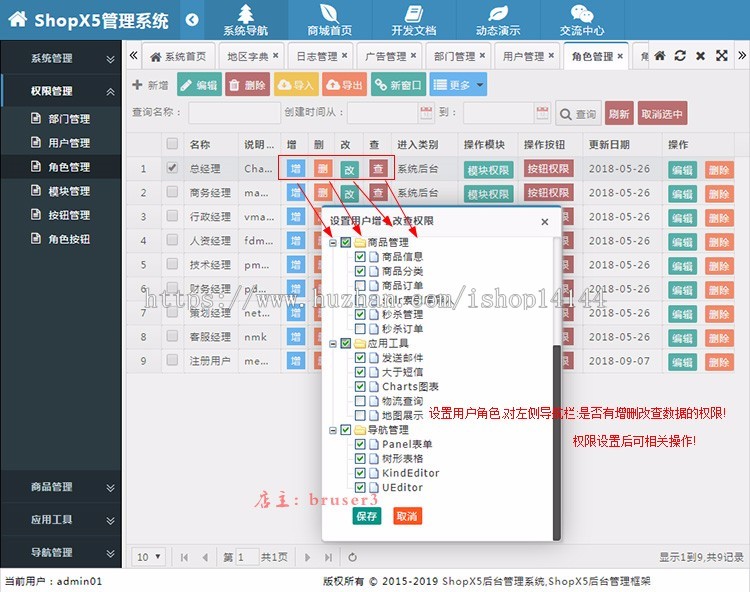Screen dimensions: 750x592
Task: Uncheck KindEditor in the permission tree
Action: [360, 473]
